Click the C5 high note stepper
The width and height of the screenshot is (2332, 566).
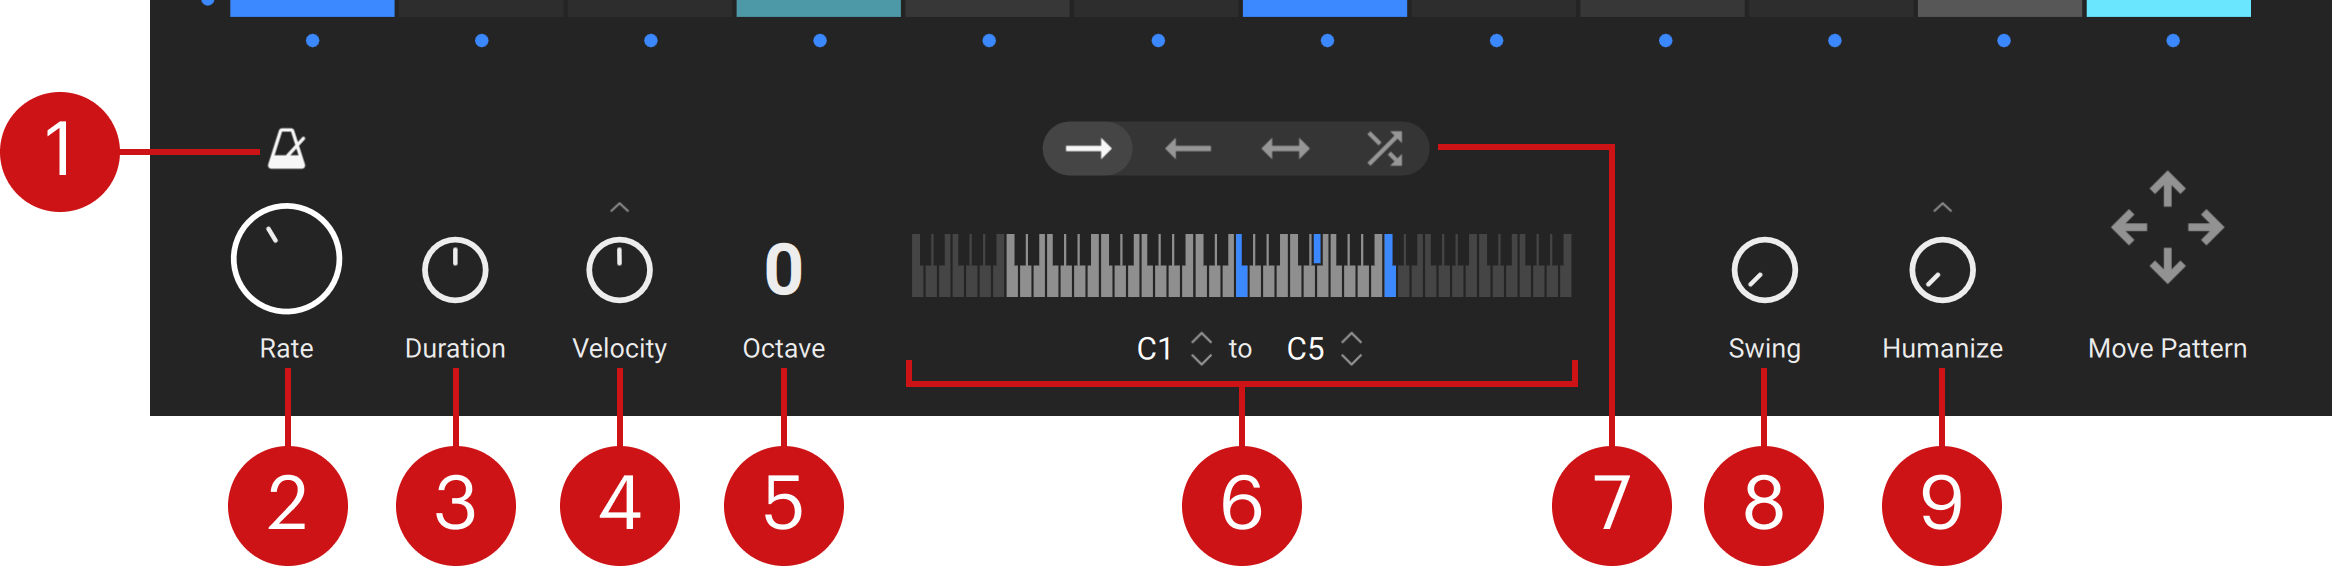(1351, 349)
